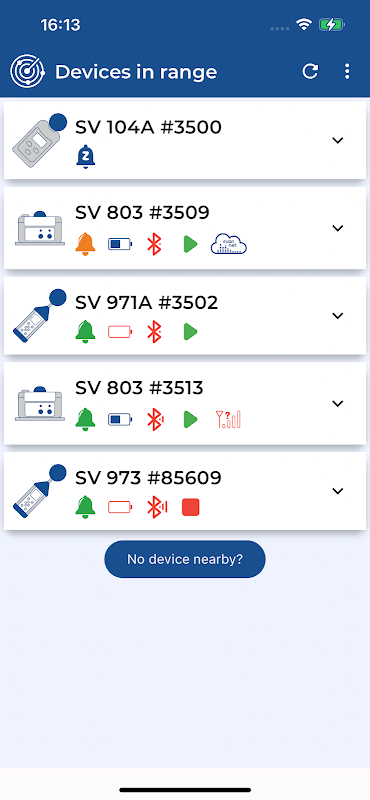Tap Bluetooth icon on SV 971A #3502

154,332
